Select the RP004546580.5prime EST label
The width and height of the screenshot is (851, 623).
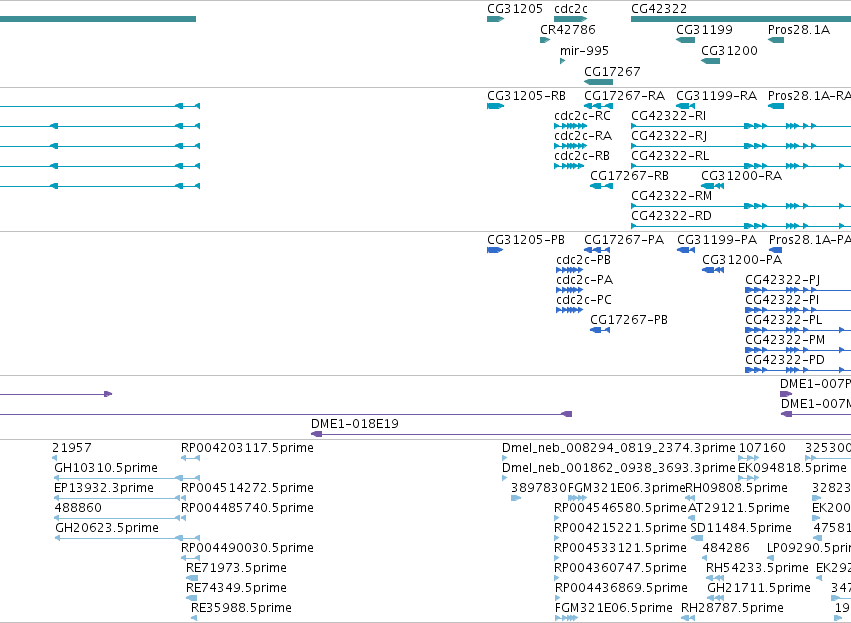(620, 508)
